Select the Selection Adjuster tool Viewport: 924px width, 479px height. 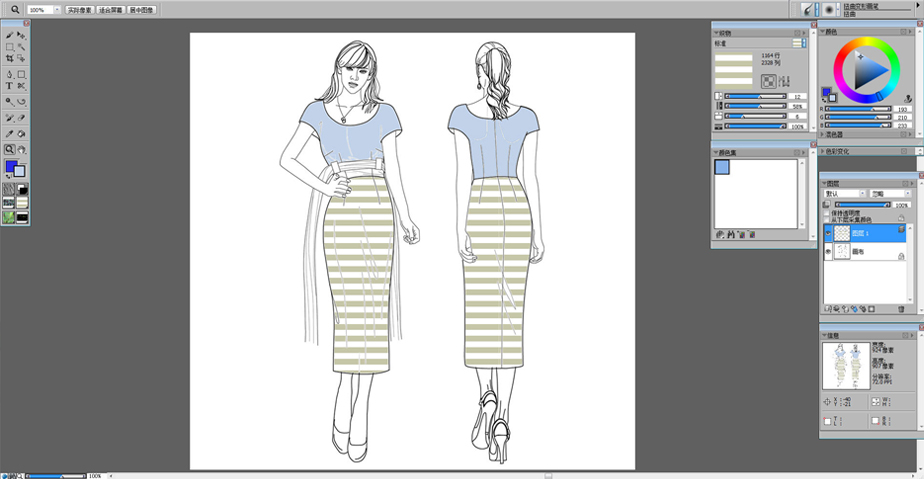(22, 58)
